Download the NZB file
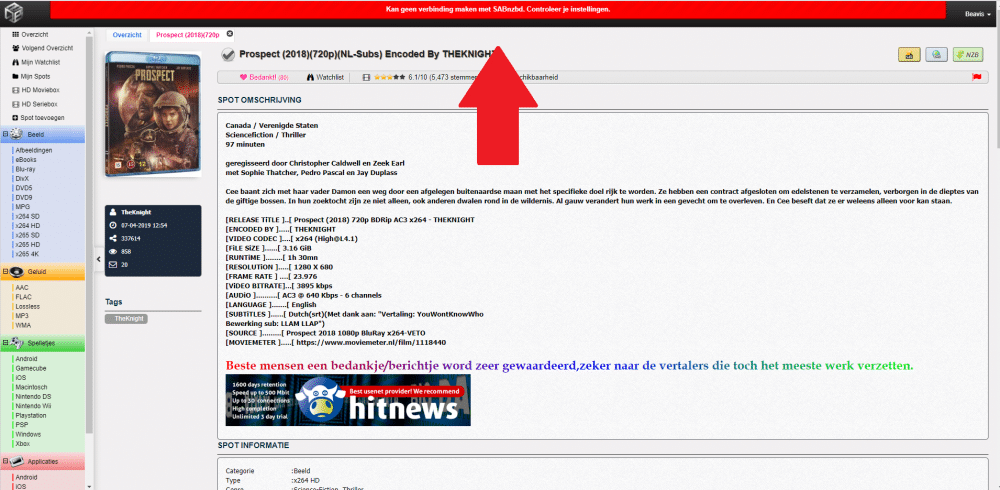 (967, 56)
